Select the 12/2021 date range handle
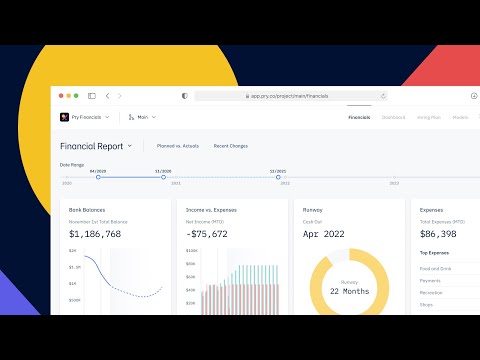Screen dimensions: 480x360 tap(278, 177)
